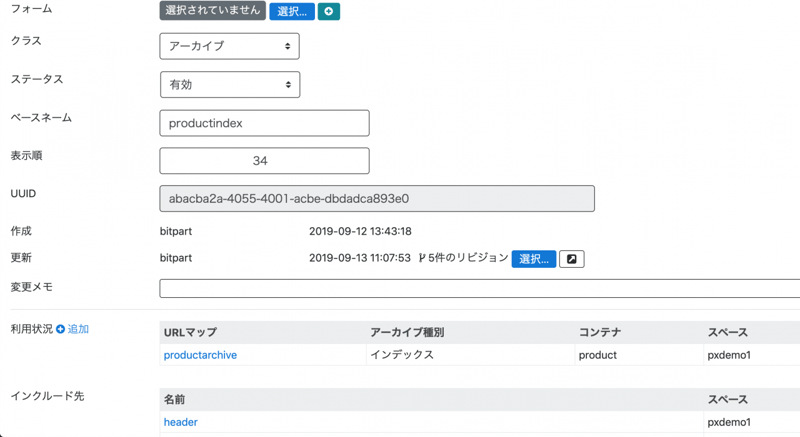This screenshot has width=800, height=437.
Task: Expand the ステータス dropdown showing 有効
Action: pyautogui.click(x=229, y=85)
